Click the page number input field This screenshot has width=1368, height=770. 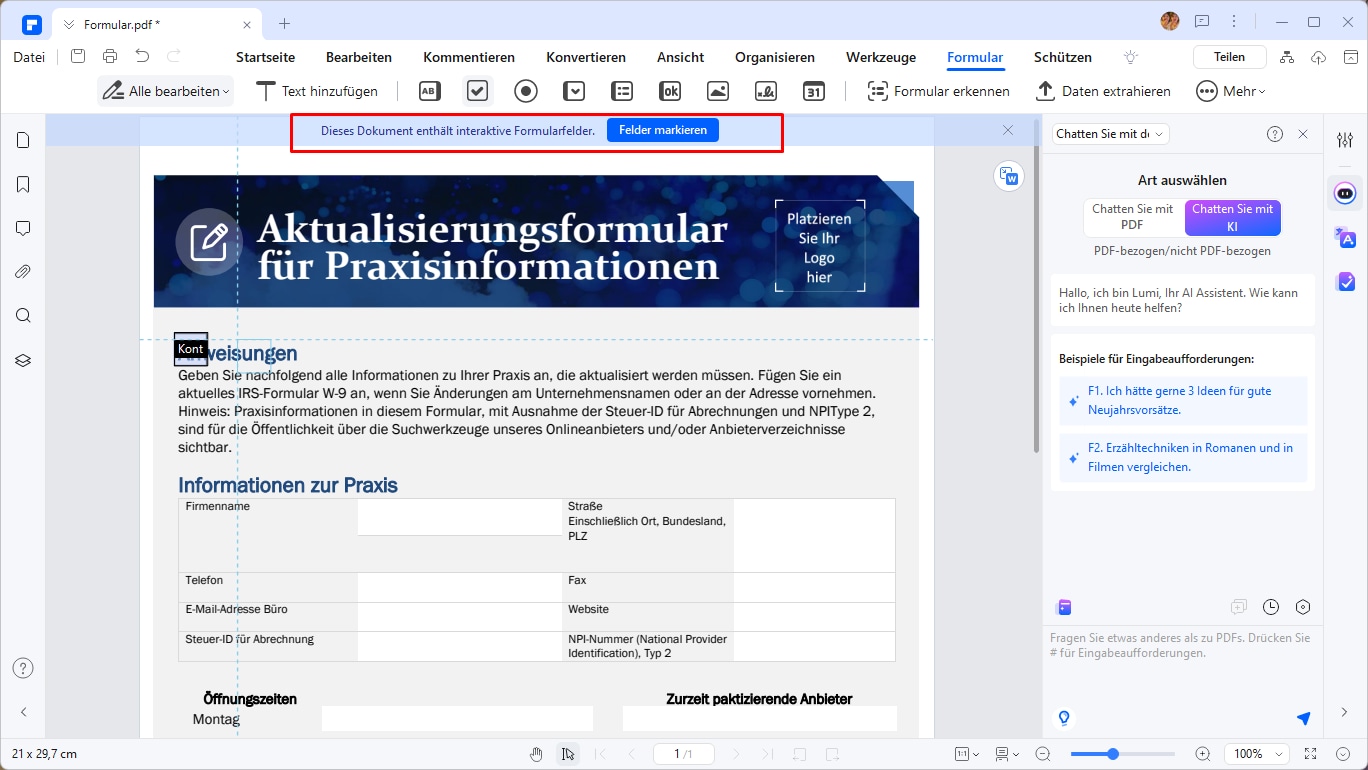click(x=684, y=754)
